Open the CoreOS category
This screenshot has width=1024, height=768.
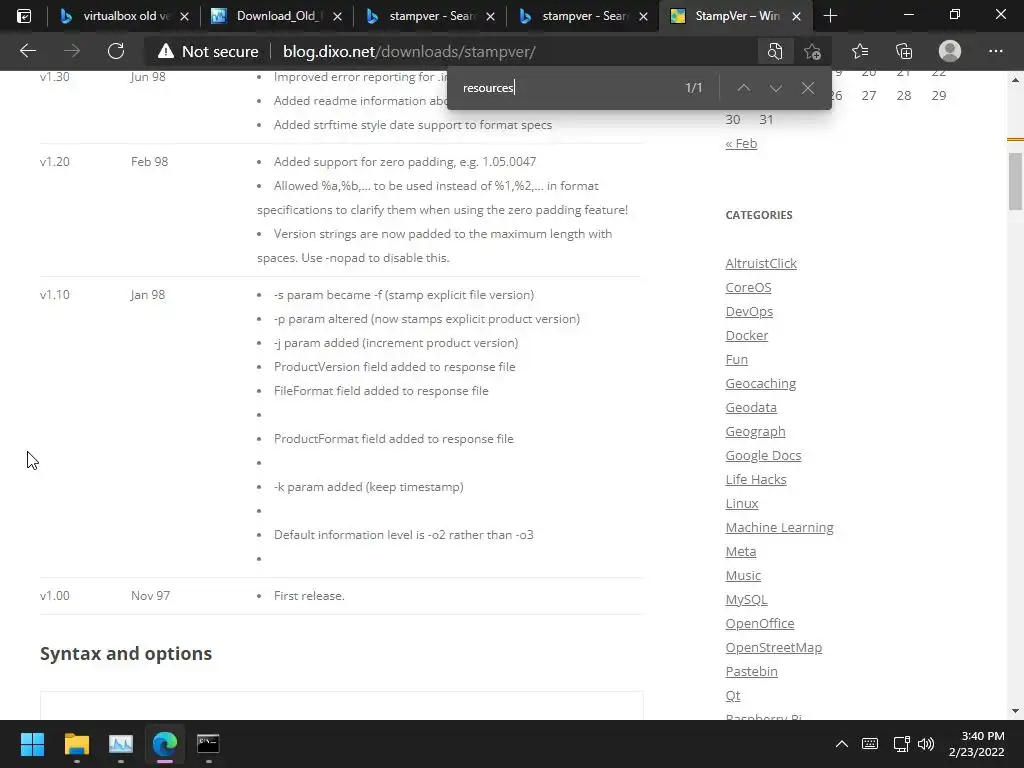[748, 287]
